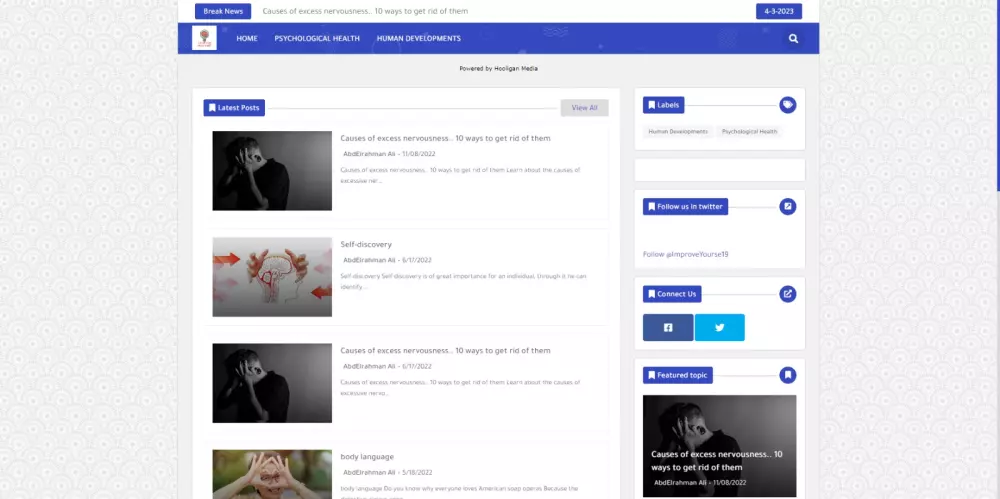Click the Connect Us heading
This screenshot has width=1000, height=499.
pyautogui.click(x=672, y=294)
